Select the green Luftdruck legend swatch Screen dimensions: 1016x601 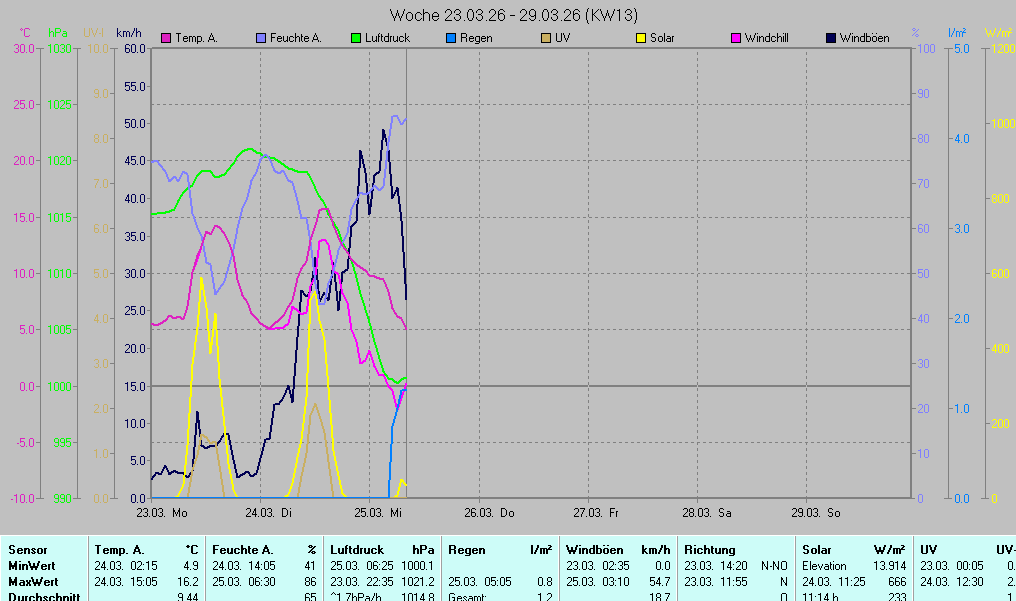(x=355, y=39)
